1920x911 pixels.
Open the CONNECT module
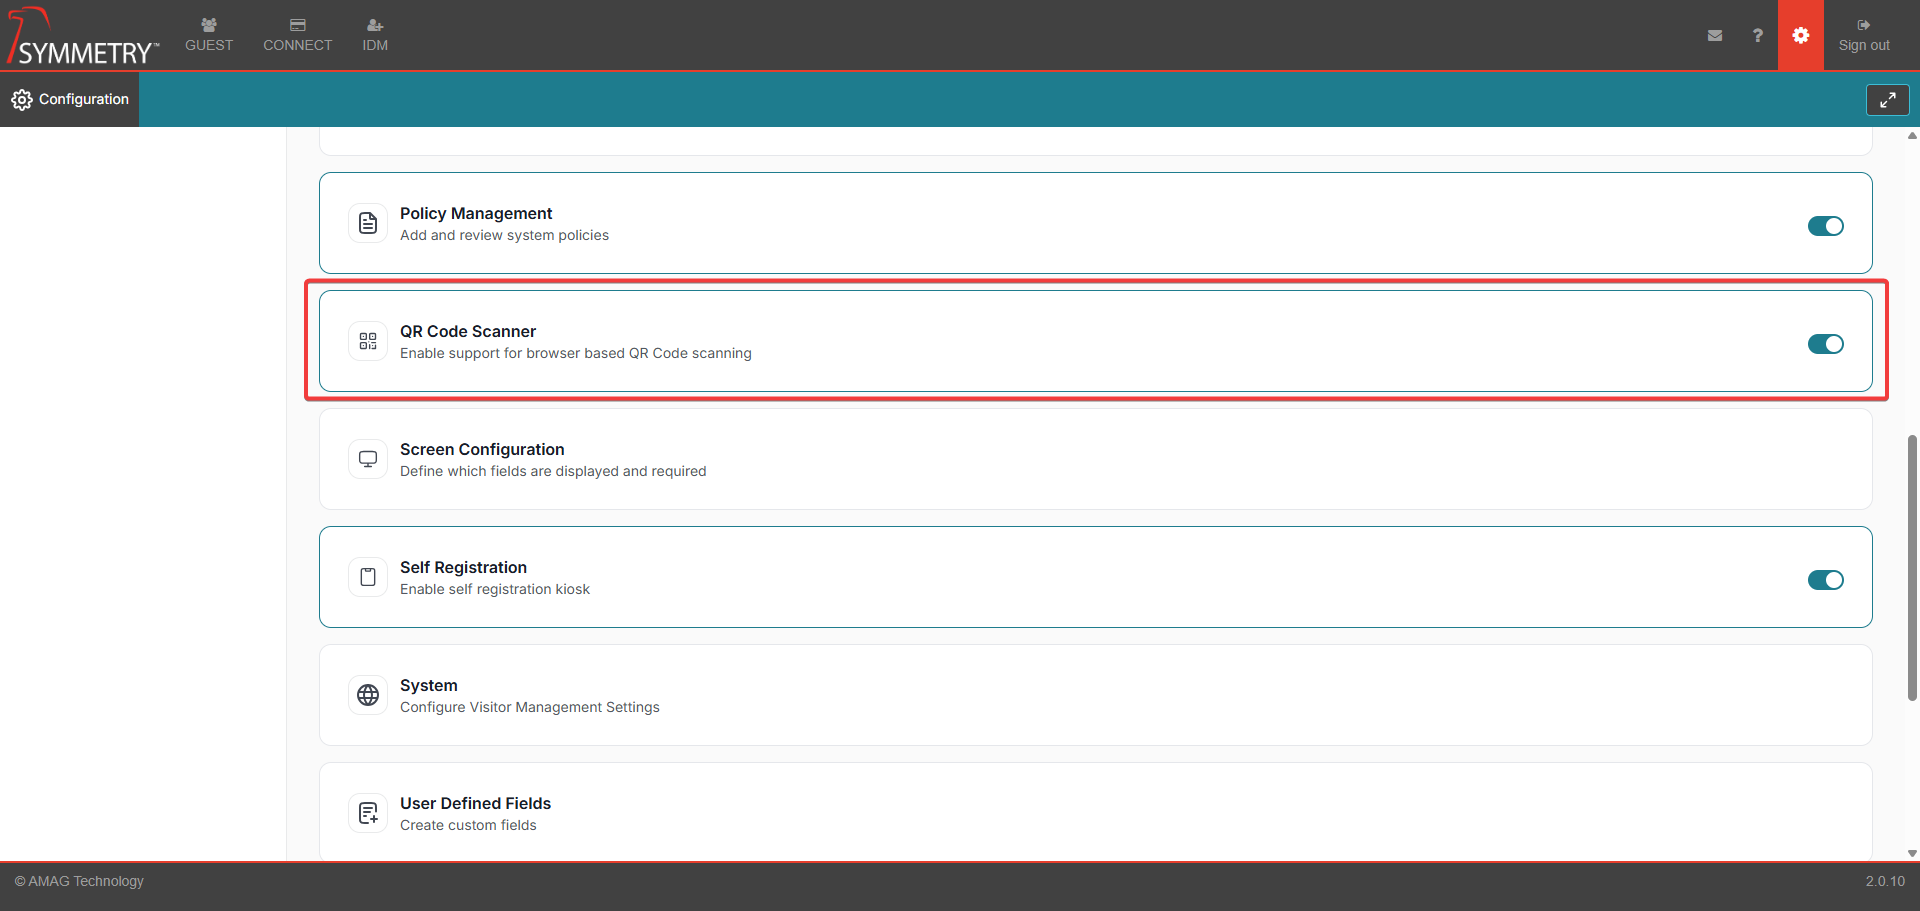pyautogui.click(x=297, y=35)
